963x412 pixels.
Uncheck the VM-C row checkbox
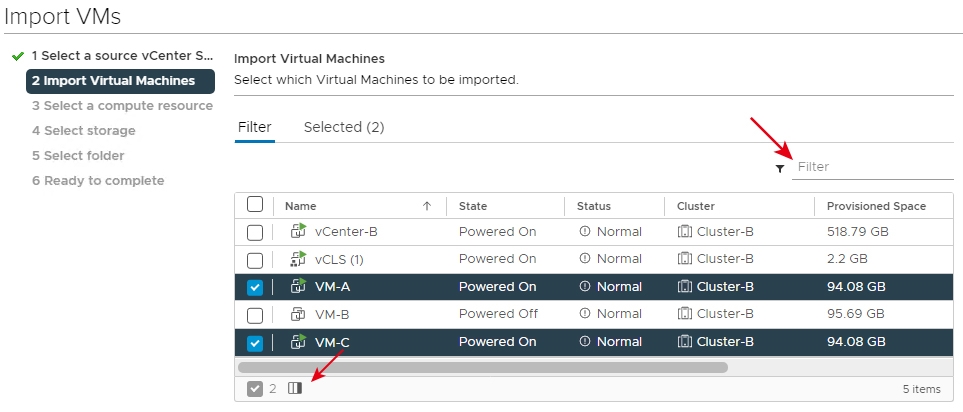tap(255, 343)
